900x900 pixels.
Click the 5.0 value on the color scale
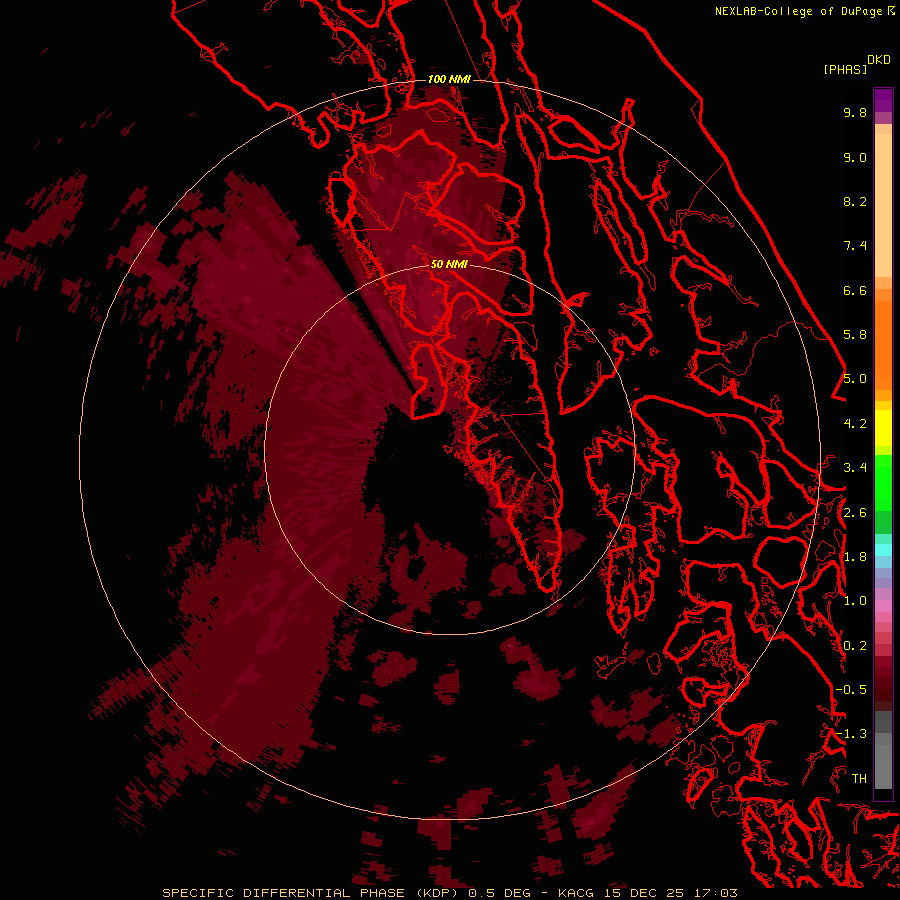click(855, 379)
